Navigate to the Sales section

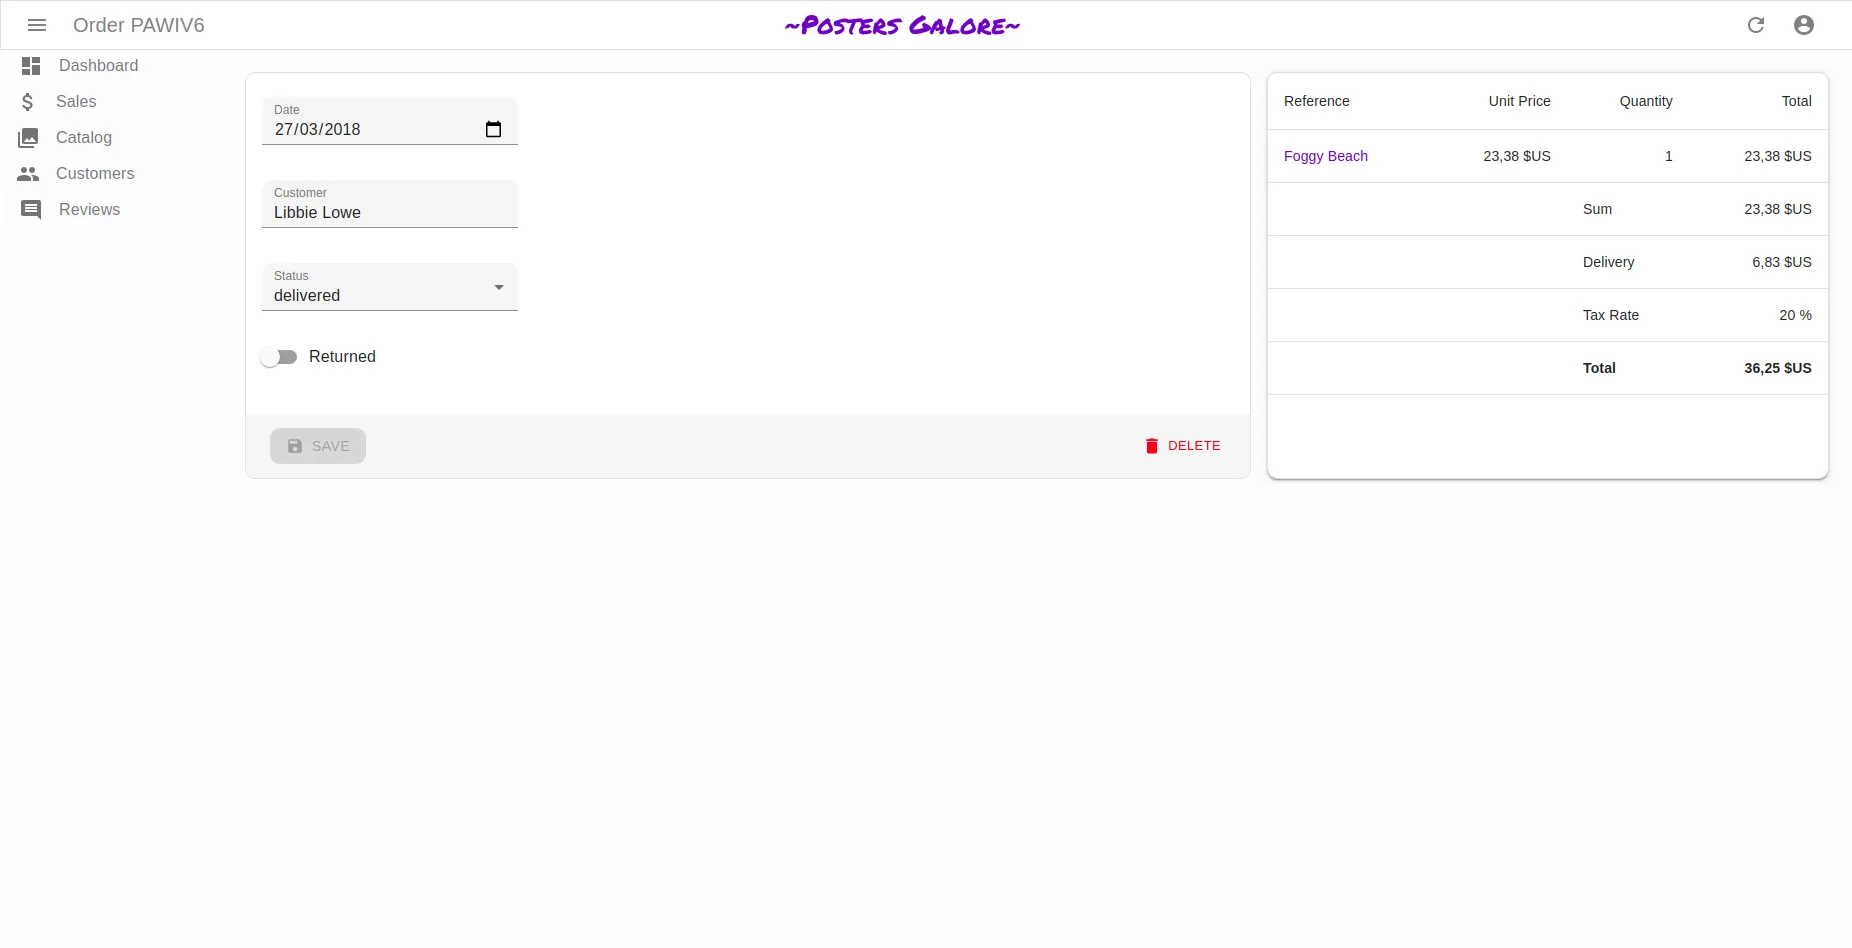[76, 102]
